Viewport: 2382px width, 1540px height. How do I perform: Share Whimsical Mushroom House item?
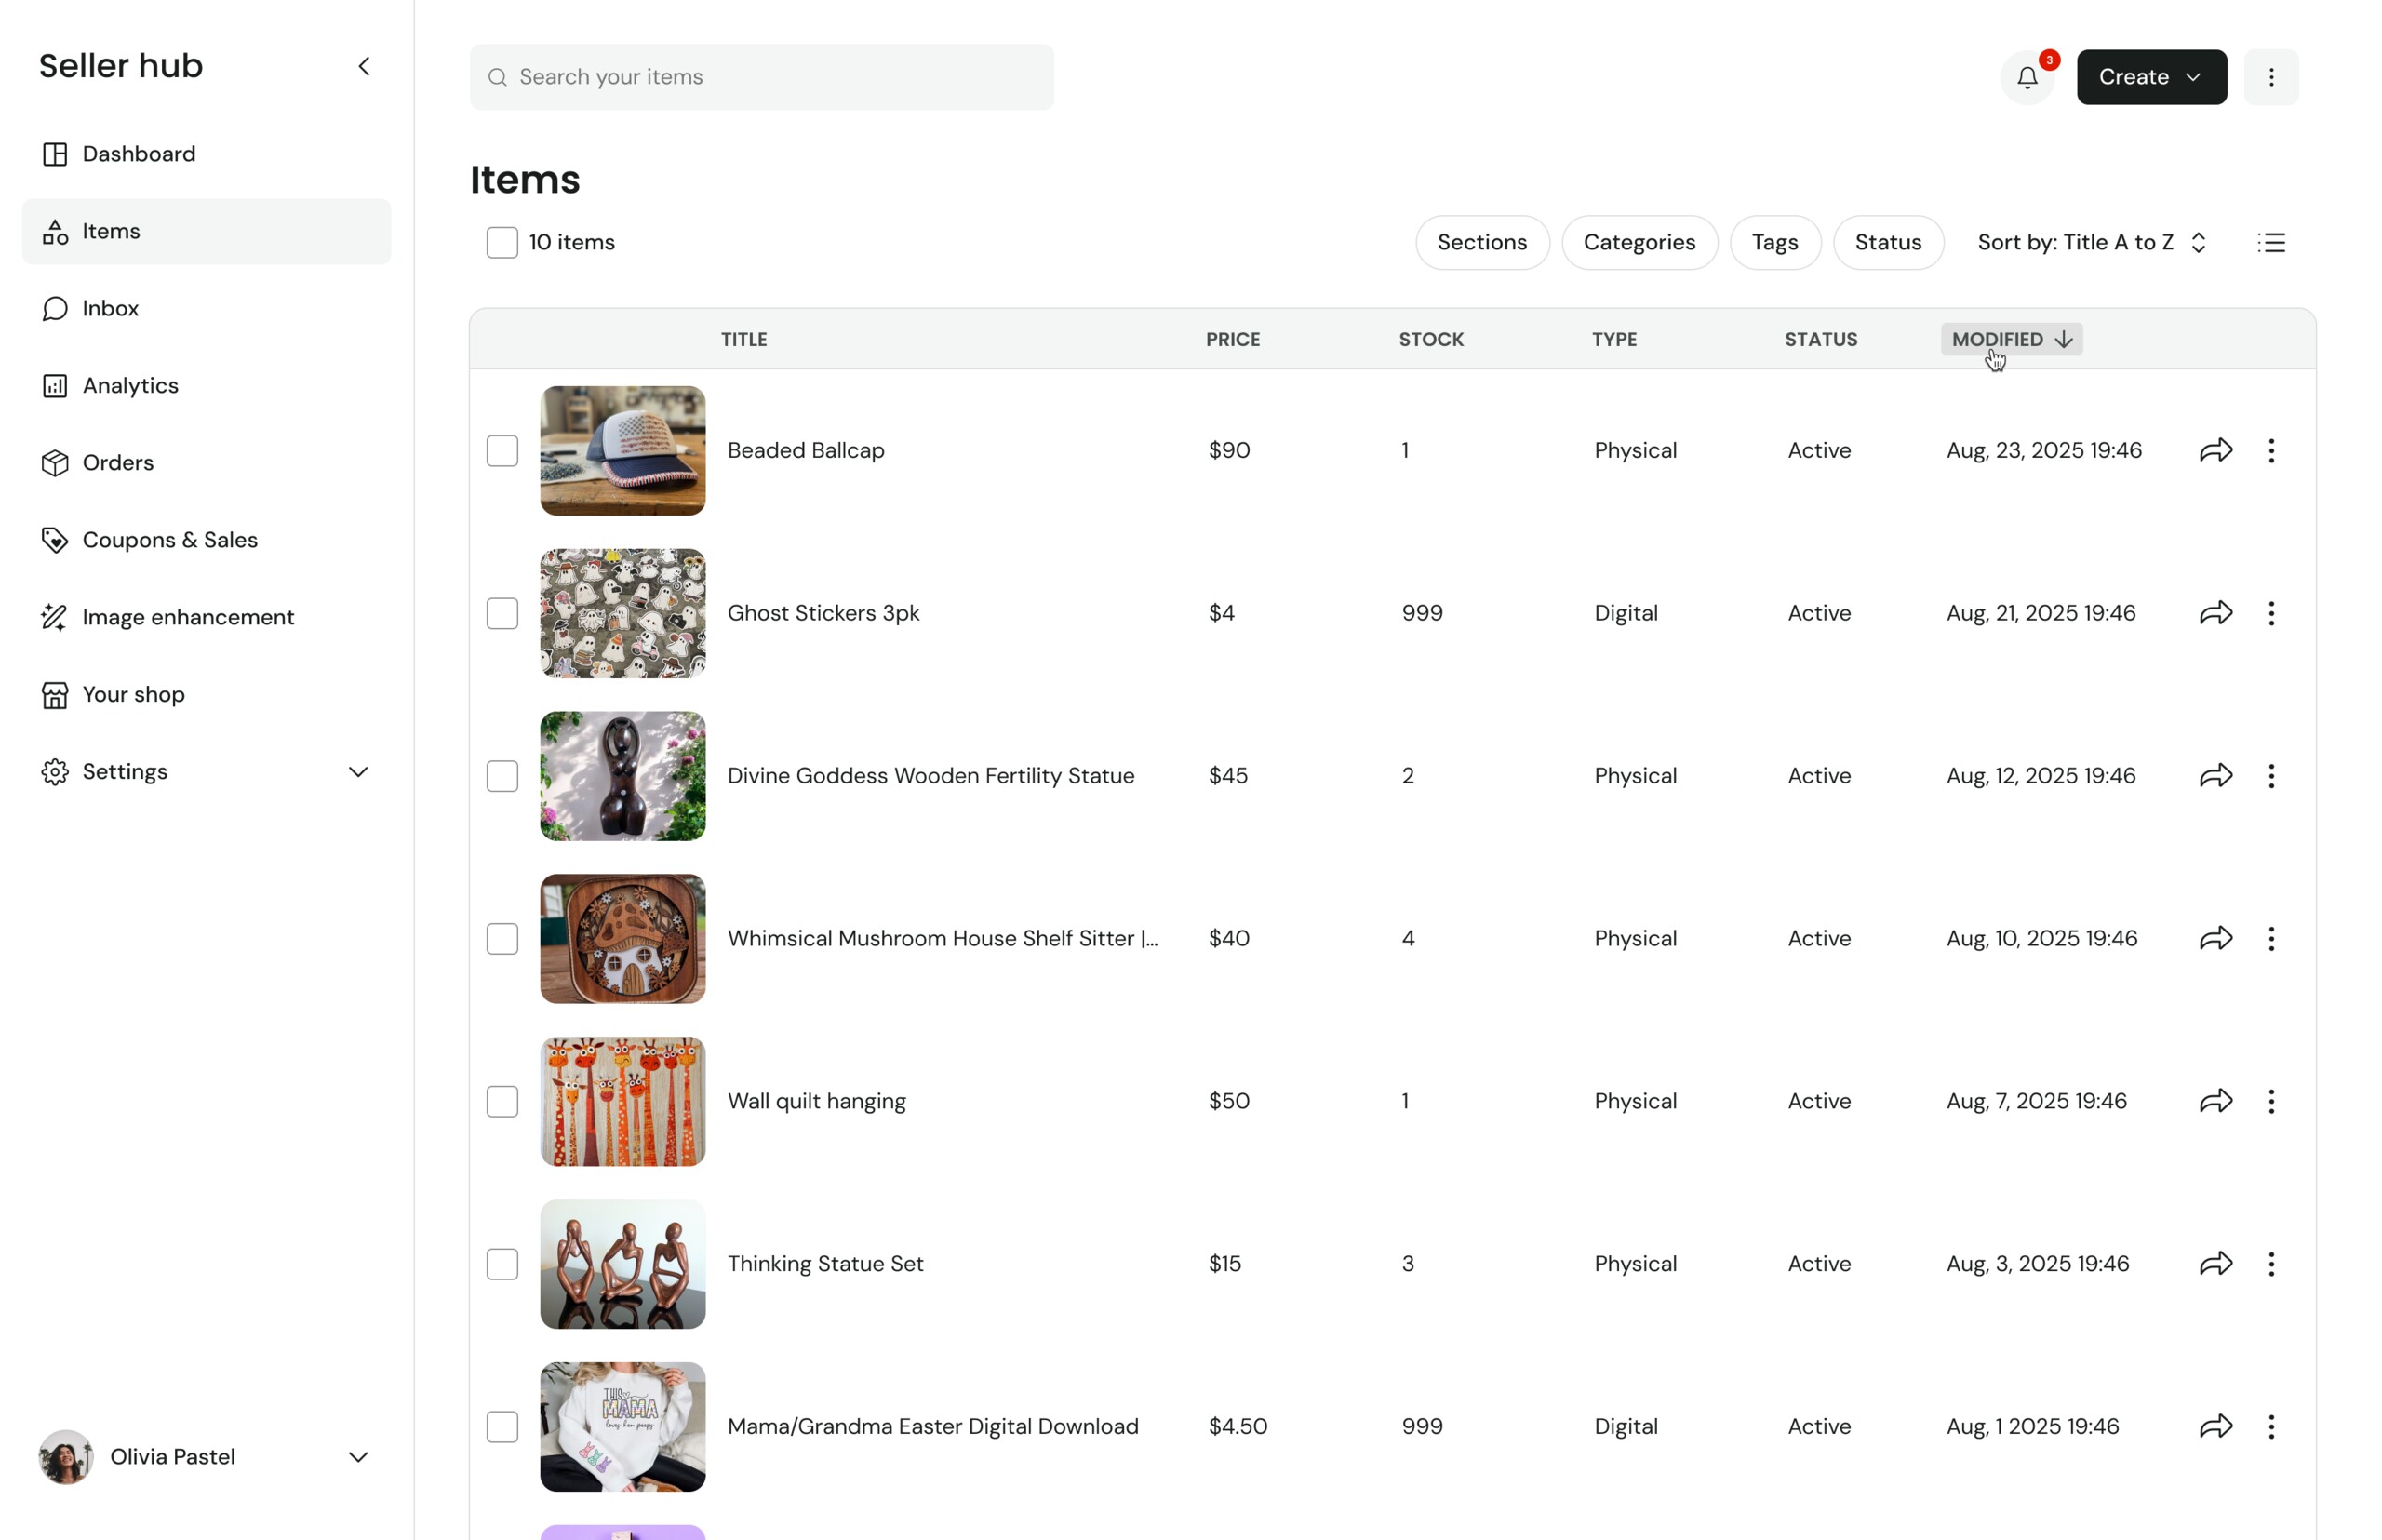[x=2216, y=939]
